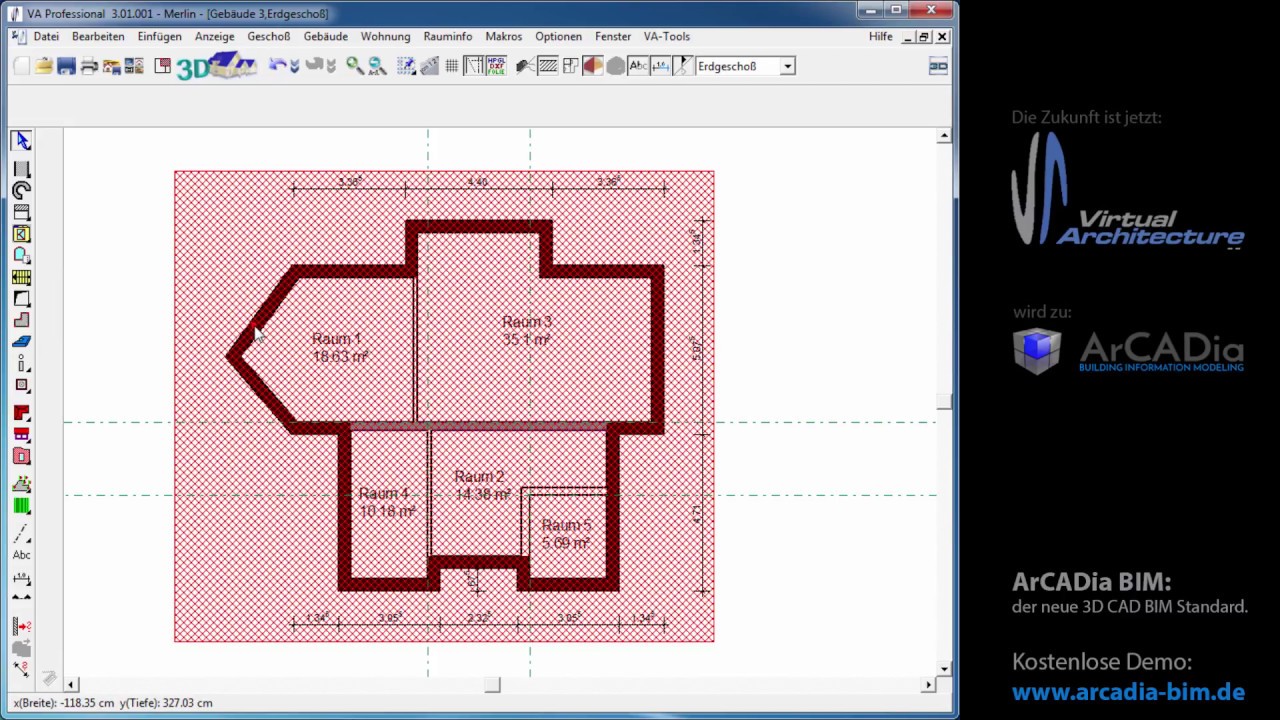1280x720 pixels.
Task: Open the VA-Tools menu
Action: (x=667, y=36)
